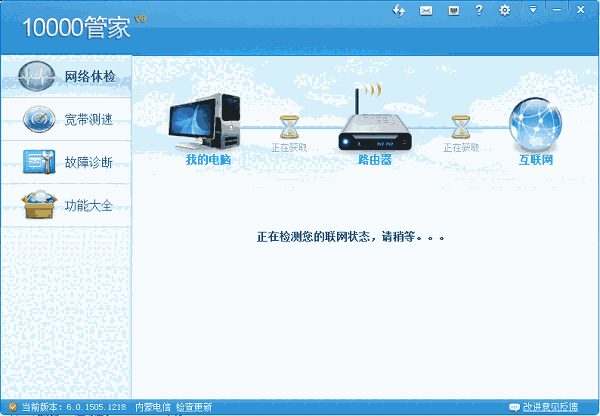
Task: Switch to 宽带测速 speed test tab
Action: (67, 119)
